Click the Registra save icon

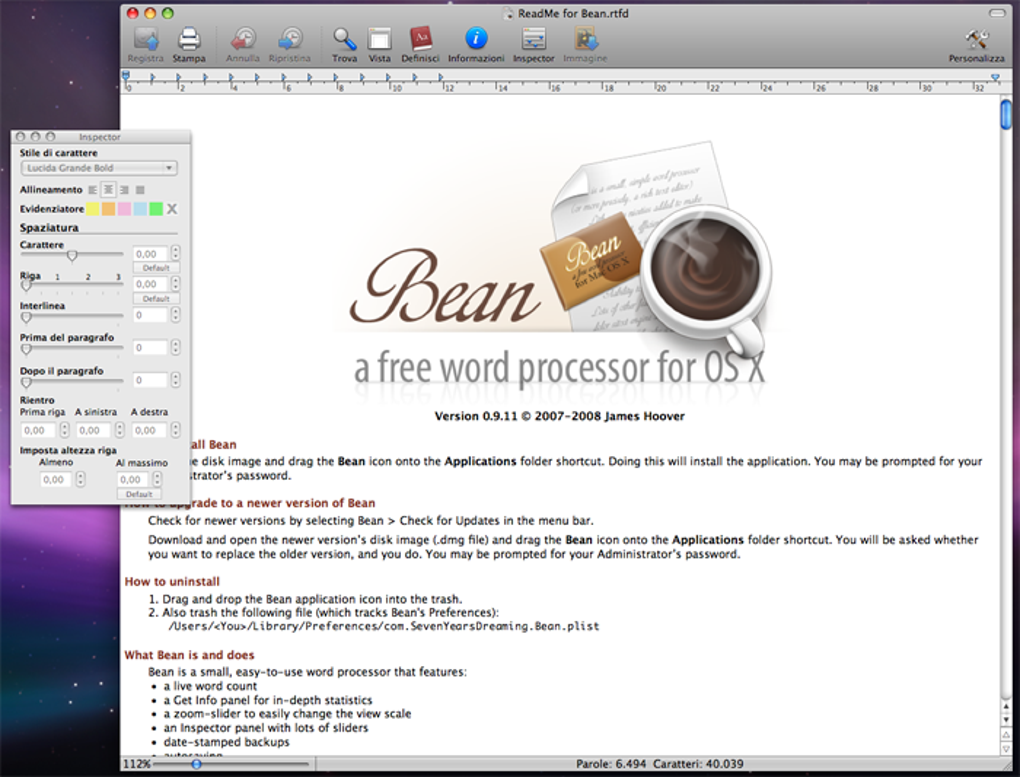tap(146, 39)
